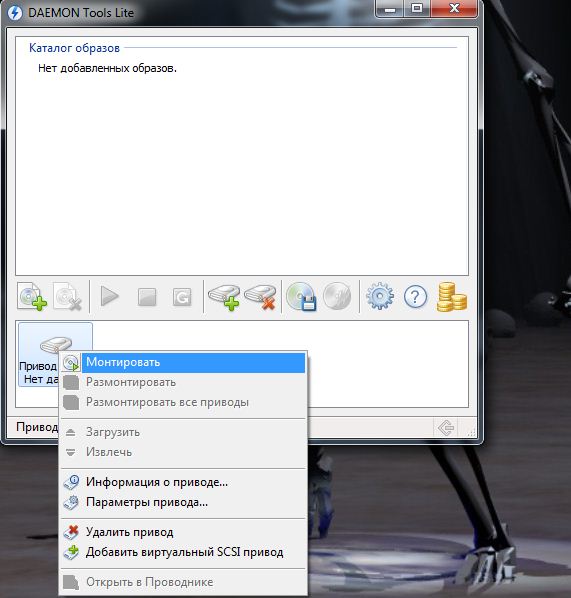This screenshot has height=598, width=571.
Task: Choose Удалить привод menu item
Action: [x=183, y=532]
